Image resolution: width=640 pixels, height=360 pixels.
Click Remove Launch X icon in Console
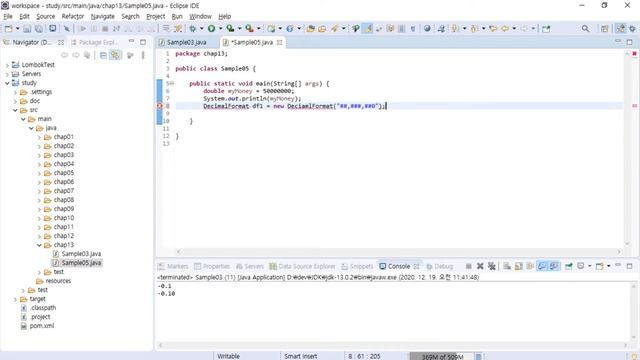480,266
